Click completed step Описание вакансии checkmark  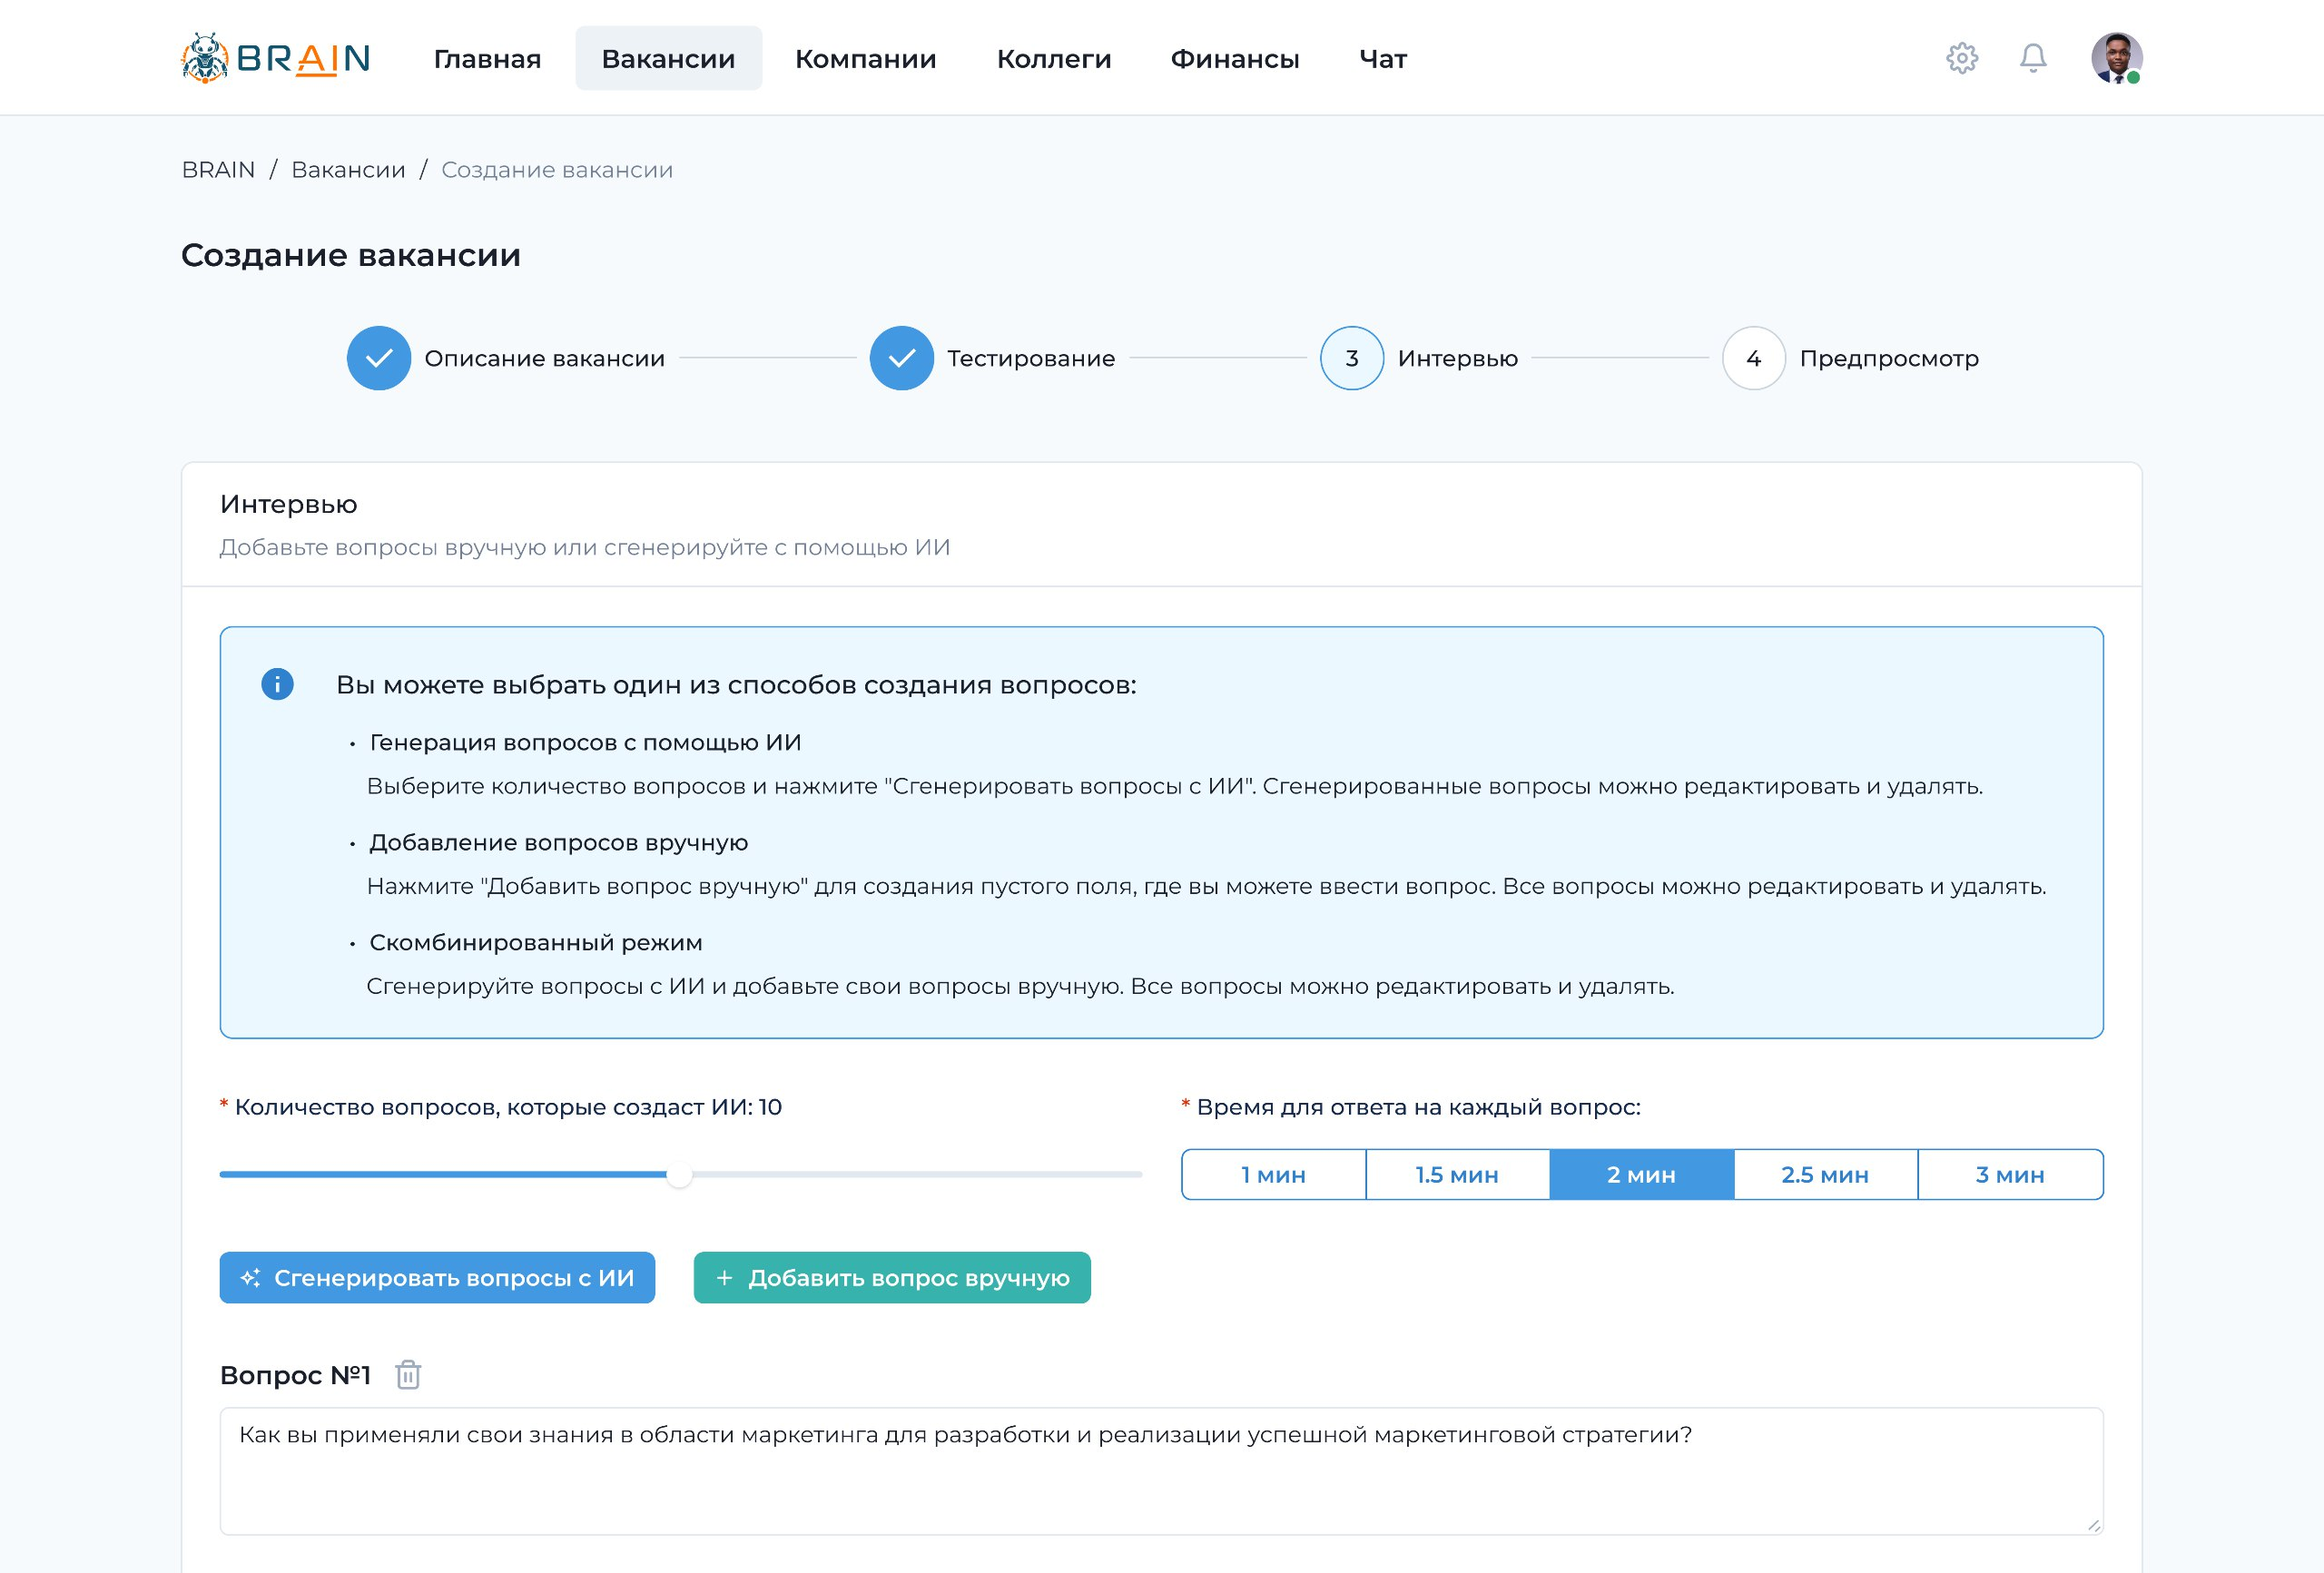coord(379,358)
